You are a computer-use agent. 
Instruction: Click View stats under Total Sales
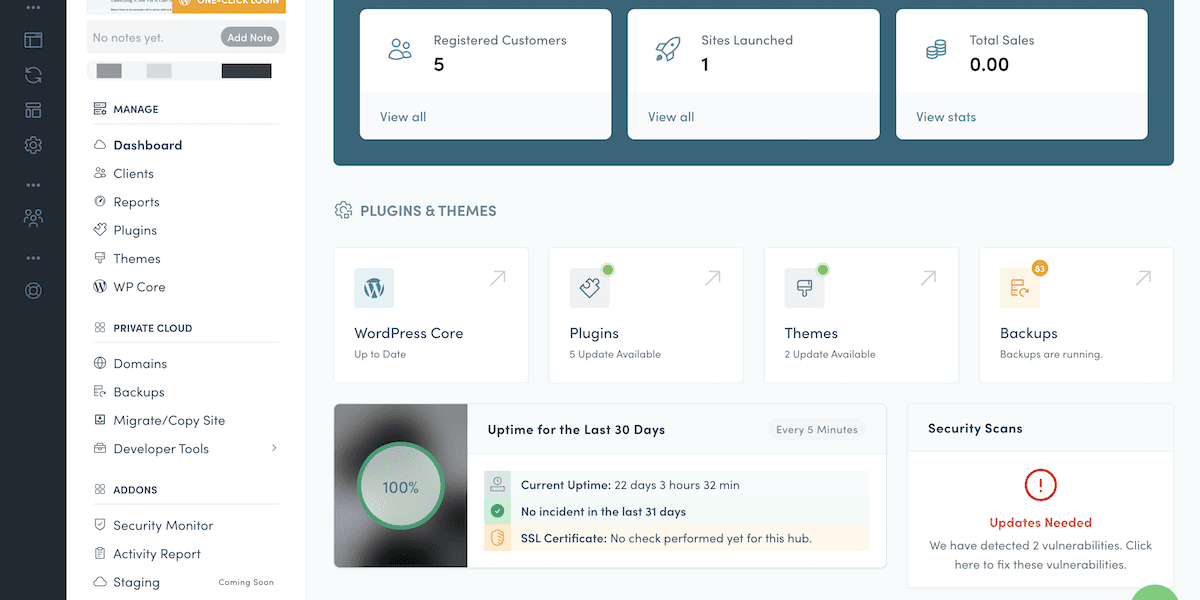(x=946, y=117)
